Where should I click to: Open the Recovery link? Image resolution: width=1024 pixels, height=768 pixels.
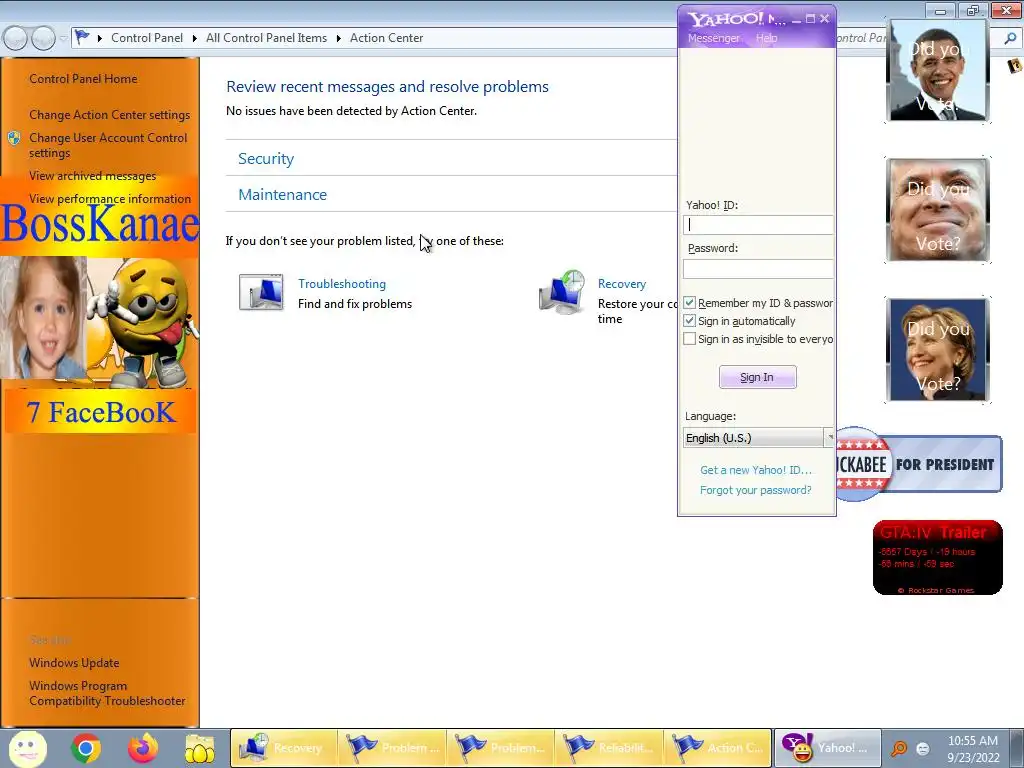[622, 283]
